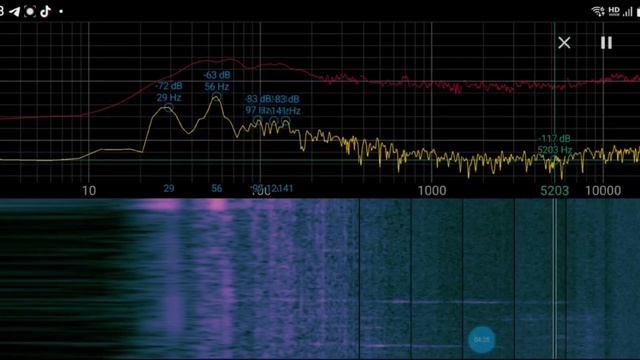Select the -83 dB 97 Hz peak label
640x360 pixels.
point(258,104)
